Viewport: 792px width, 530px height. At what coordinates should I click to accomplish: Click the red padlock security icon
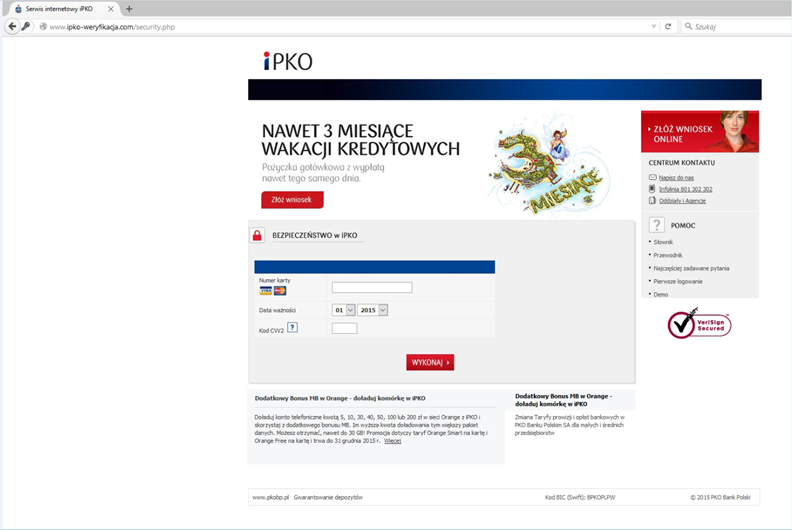[257, 236]
